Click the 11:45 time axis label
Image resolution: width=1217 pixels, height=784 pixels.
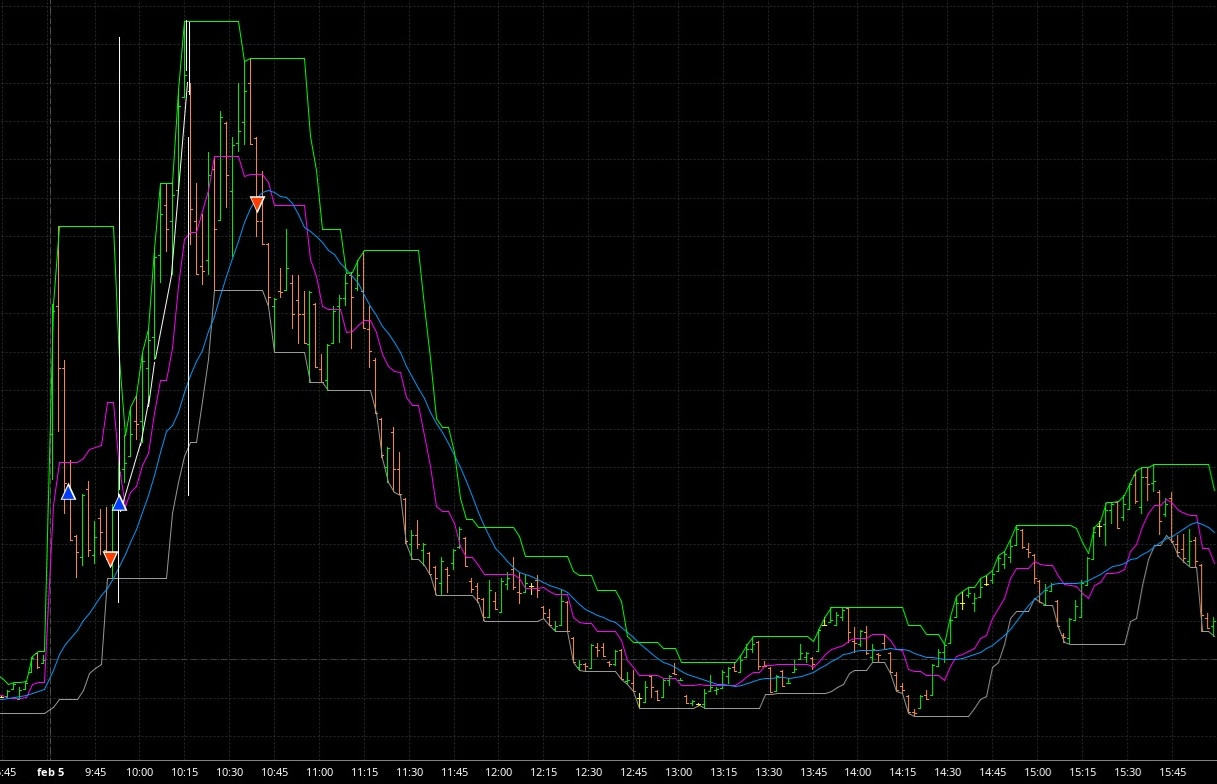point(454,772)
